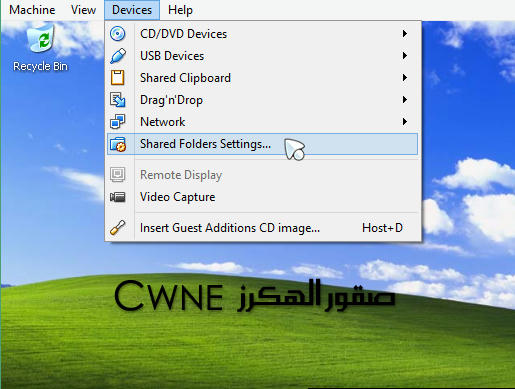Expand the Drag'n'Drop submenu arrow
This screenshot has width=515, height=389.
(x=405, y=100)
